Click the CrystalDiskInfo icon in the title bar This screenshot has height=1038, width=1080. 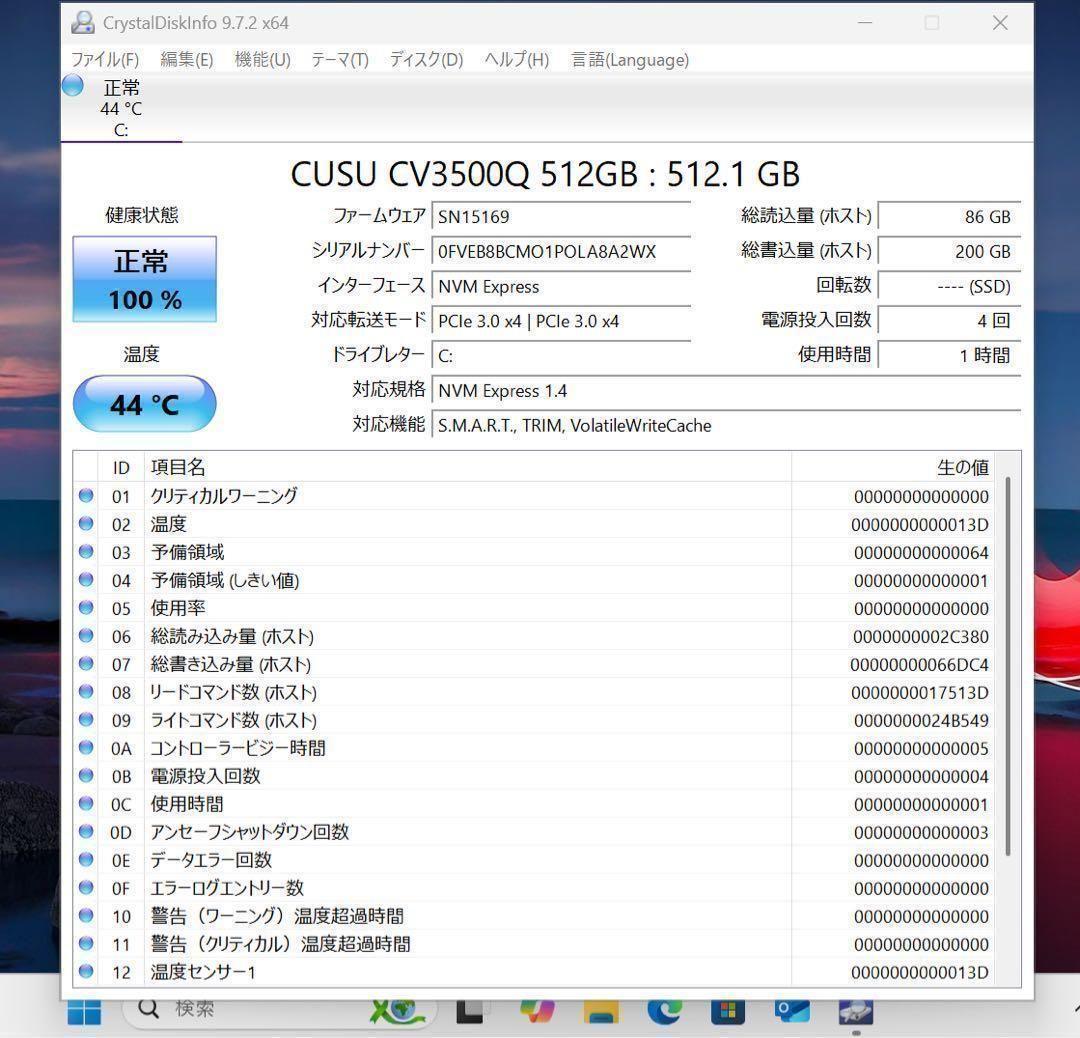click(83, 22)
